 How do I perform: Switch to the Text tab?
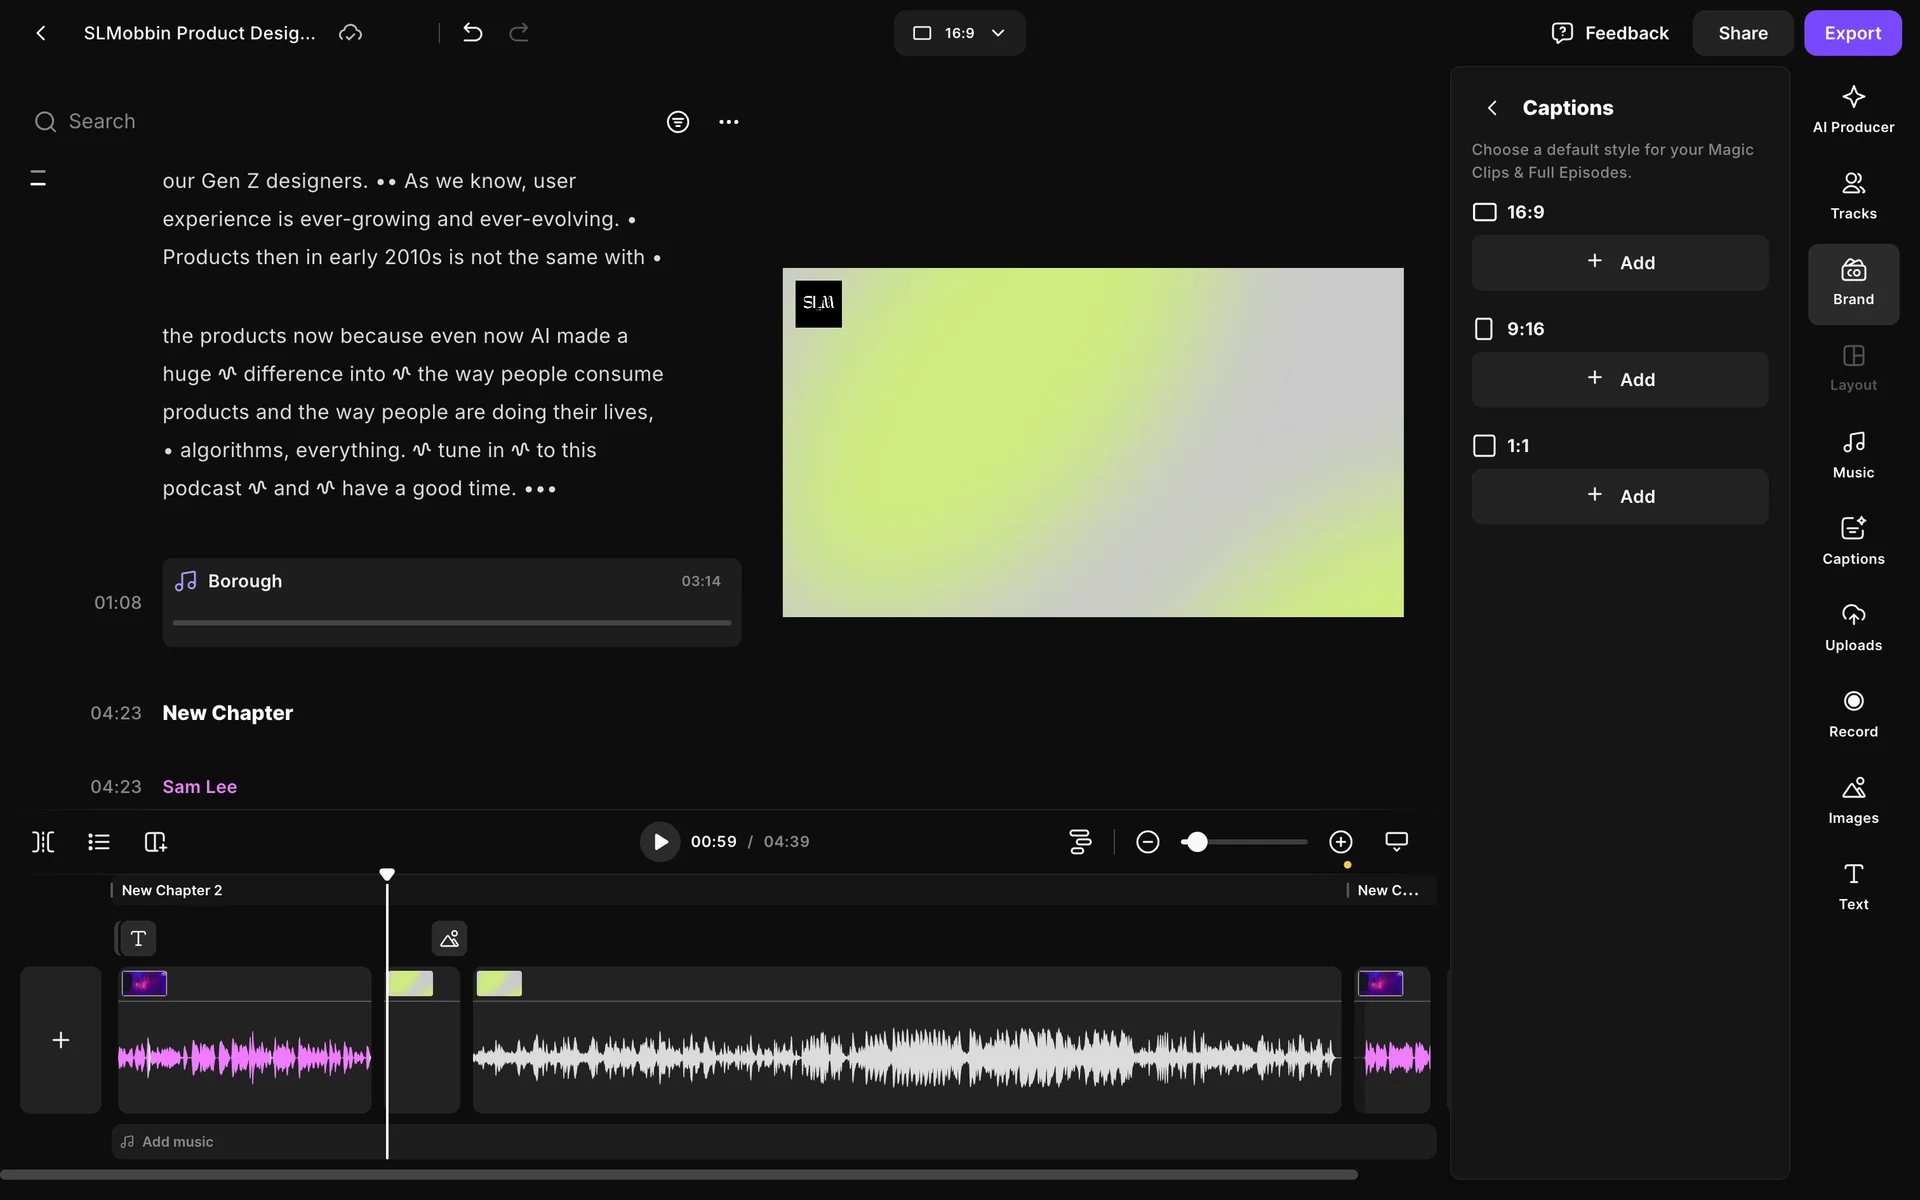[1852, 887]
